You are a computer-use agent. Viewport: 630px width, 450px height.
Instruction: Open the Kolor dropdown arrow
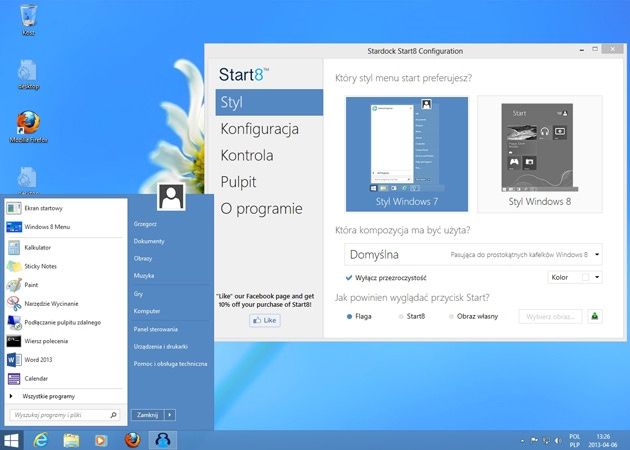click(x=597, y=277)
